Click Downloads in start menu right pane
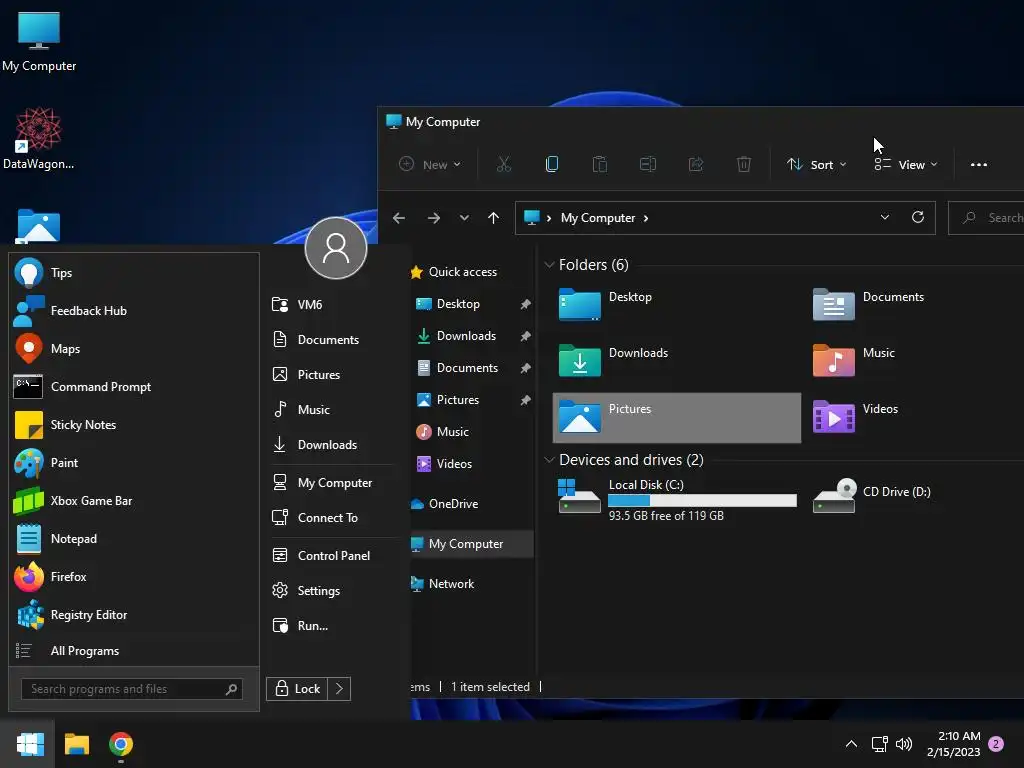Viewport: 1024px width, 768px height. click(x=333, y=445)
